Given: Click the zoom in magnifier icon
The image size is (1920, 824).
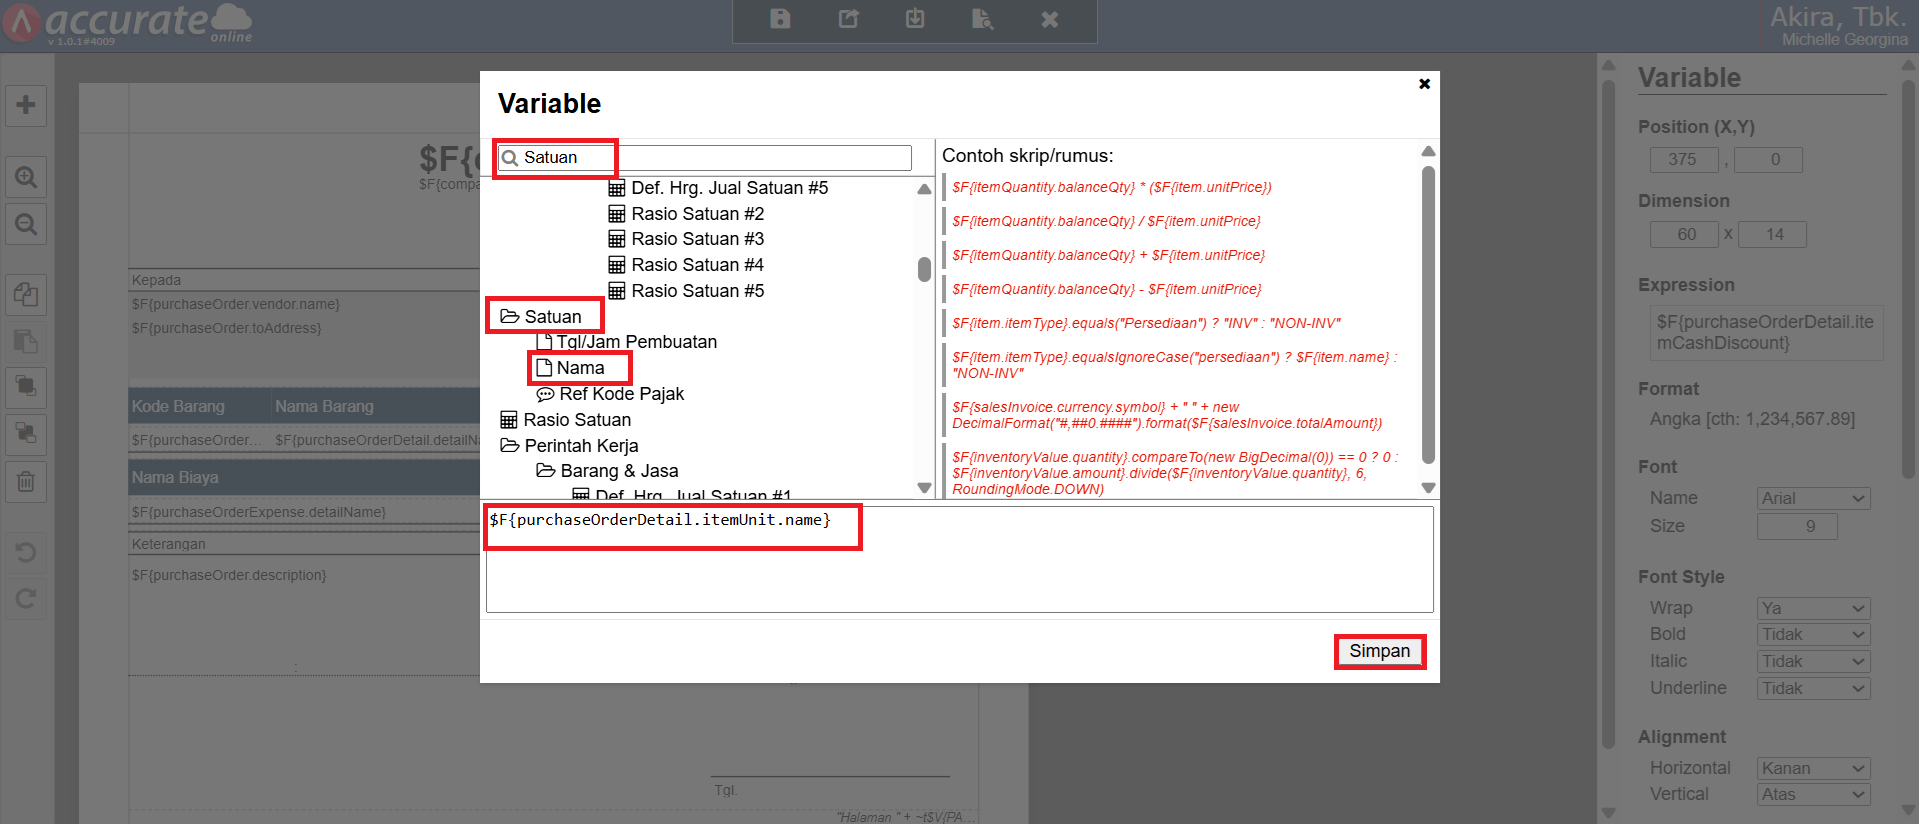Looking at the screenshot, I should coord(26,178).
